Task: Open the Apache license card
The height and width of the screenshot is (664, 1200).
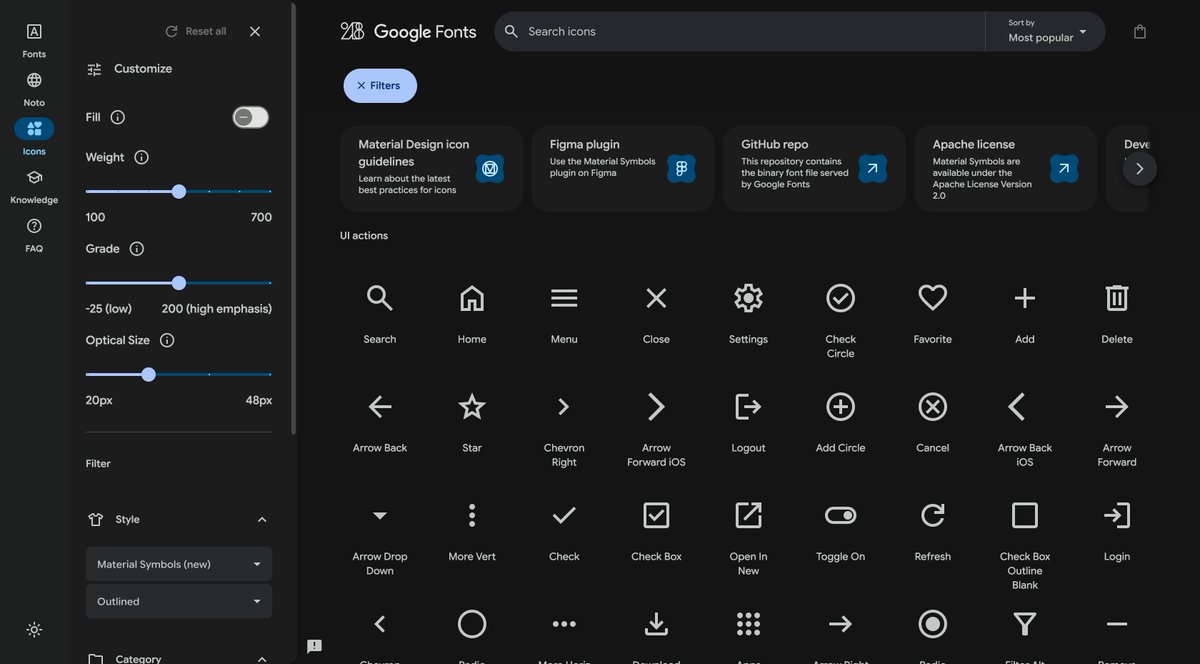Action: click(x=1006, y=168)
